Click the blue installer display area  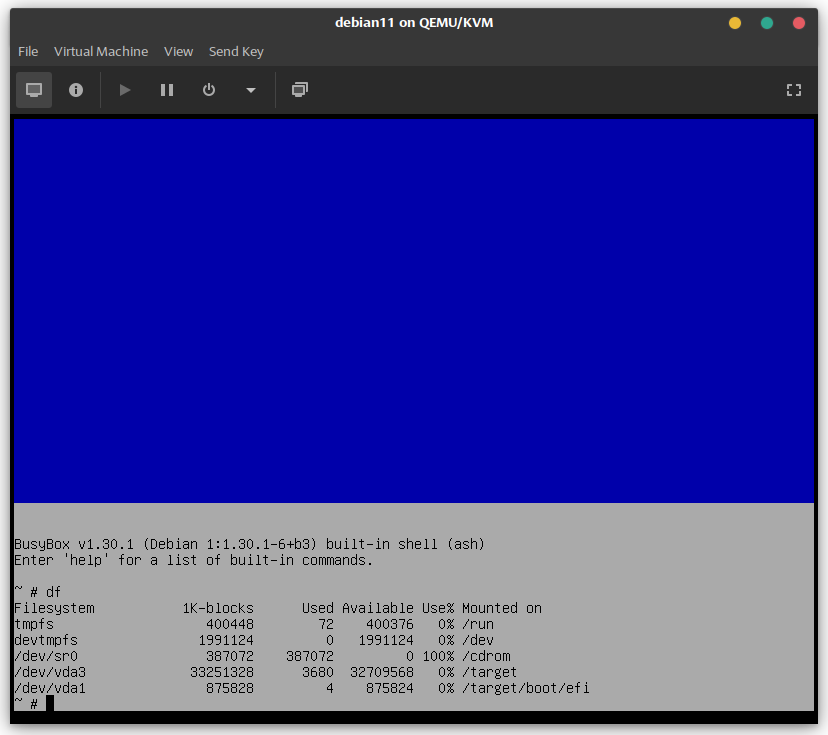click(414, 310)
